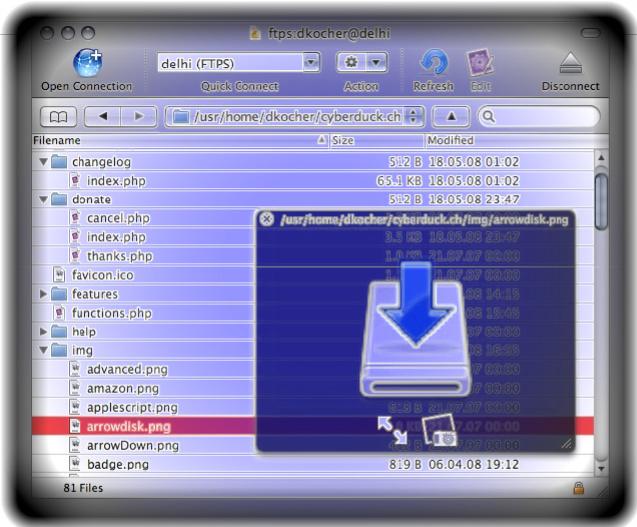Select favicon.ico file name
Screen dimensions: 637x527
pos(103,275)
